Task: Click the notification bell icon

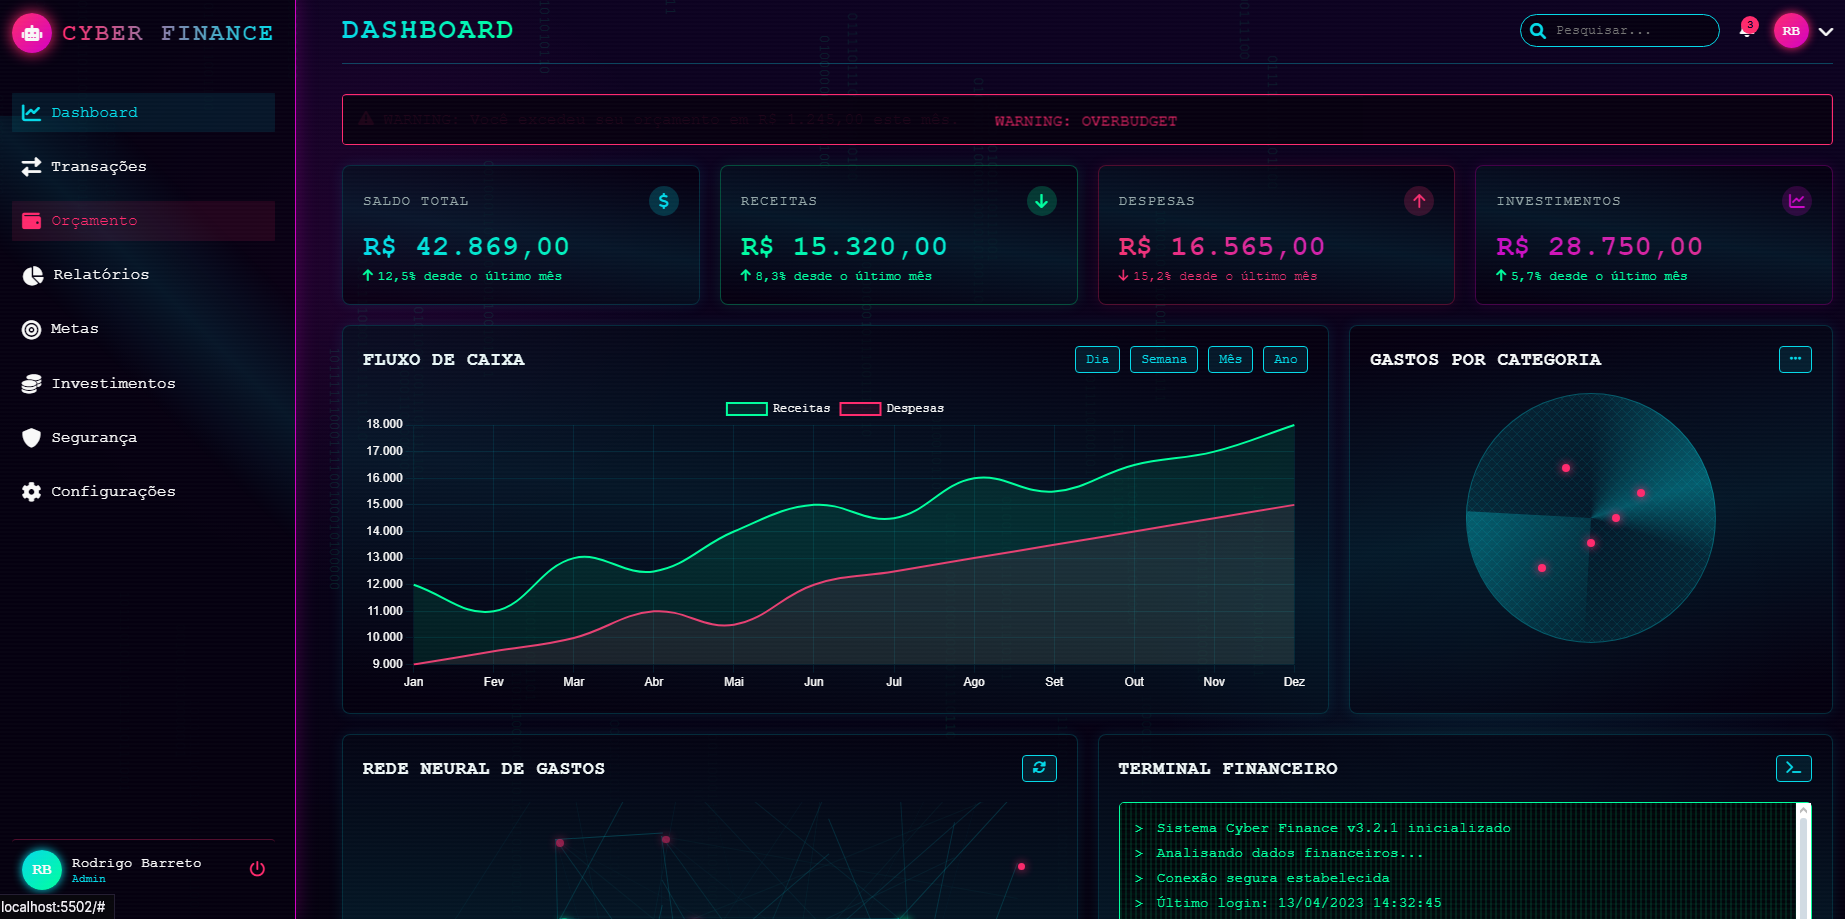Action: pos(1746,30)
